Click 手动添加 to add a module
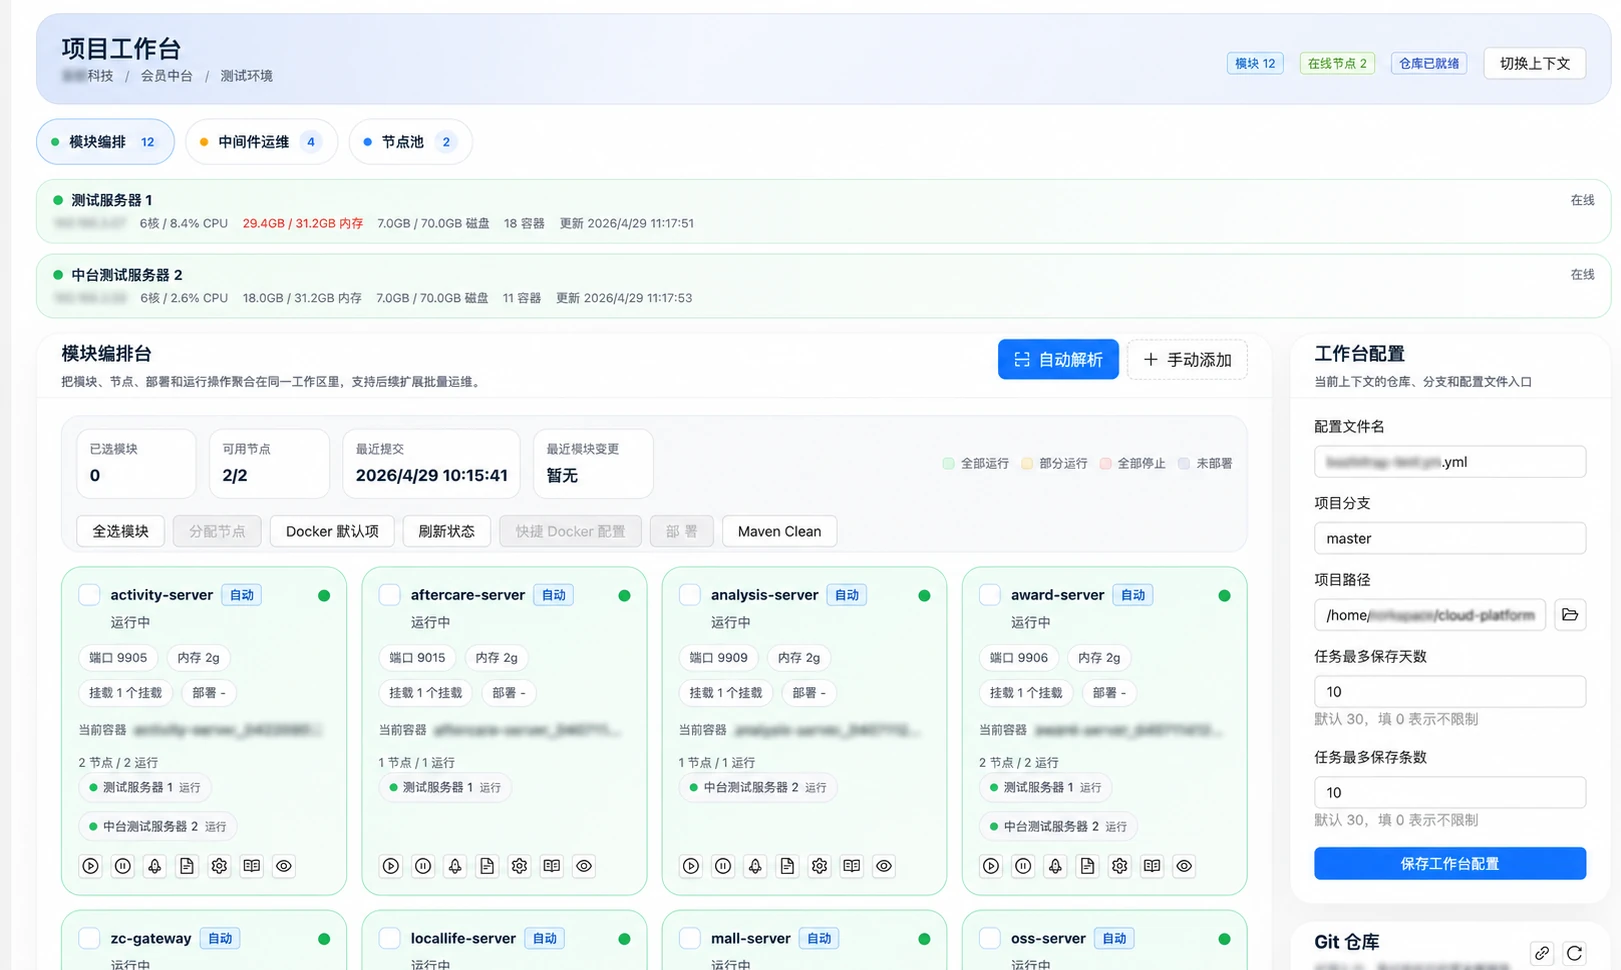 [1187, 360]
